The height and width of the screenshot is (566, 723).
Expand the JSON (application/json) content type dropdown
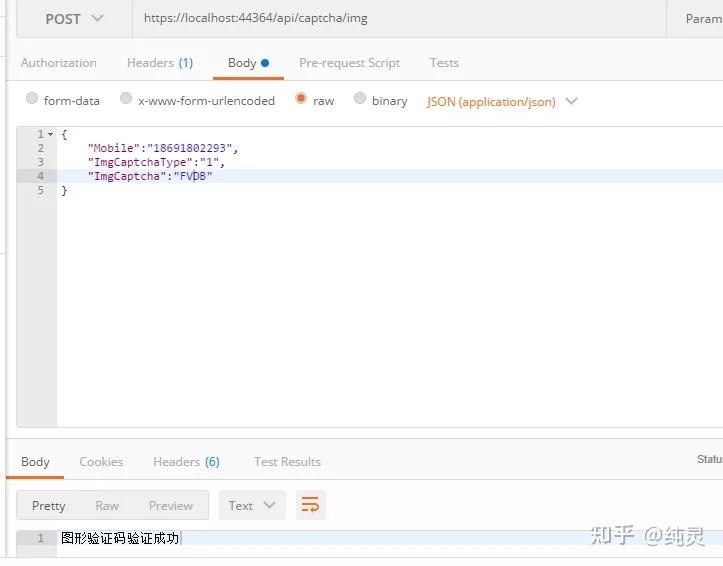[x=502, y=101]
